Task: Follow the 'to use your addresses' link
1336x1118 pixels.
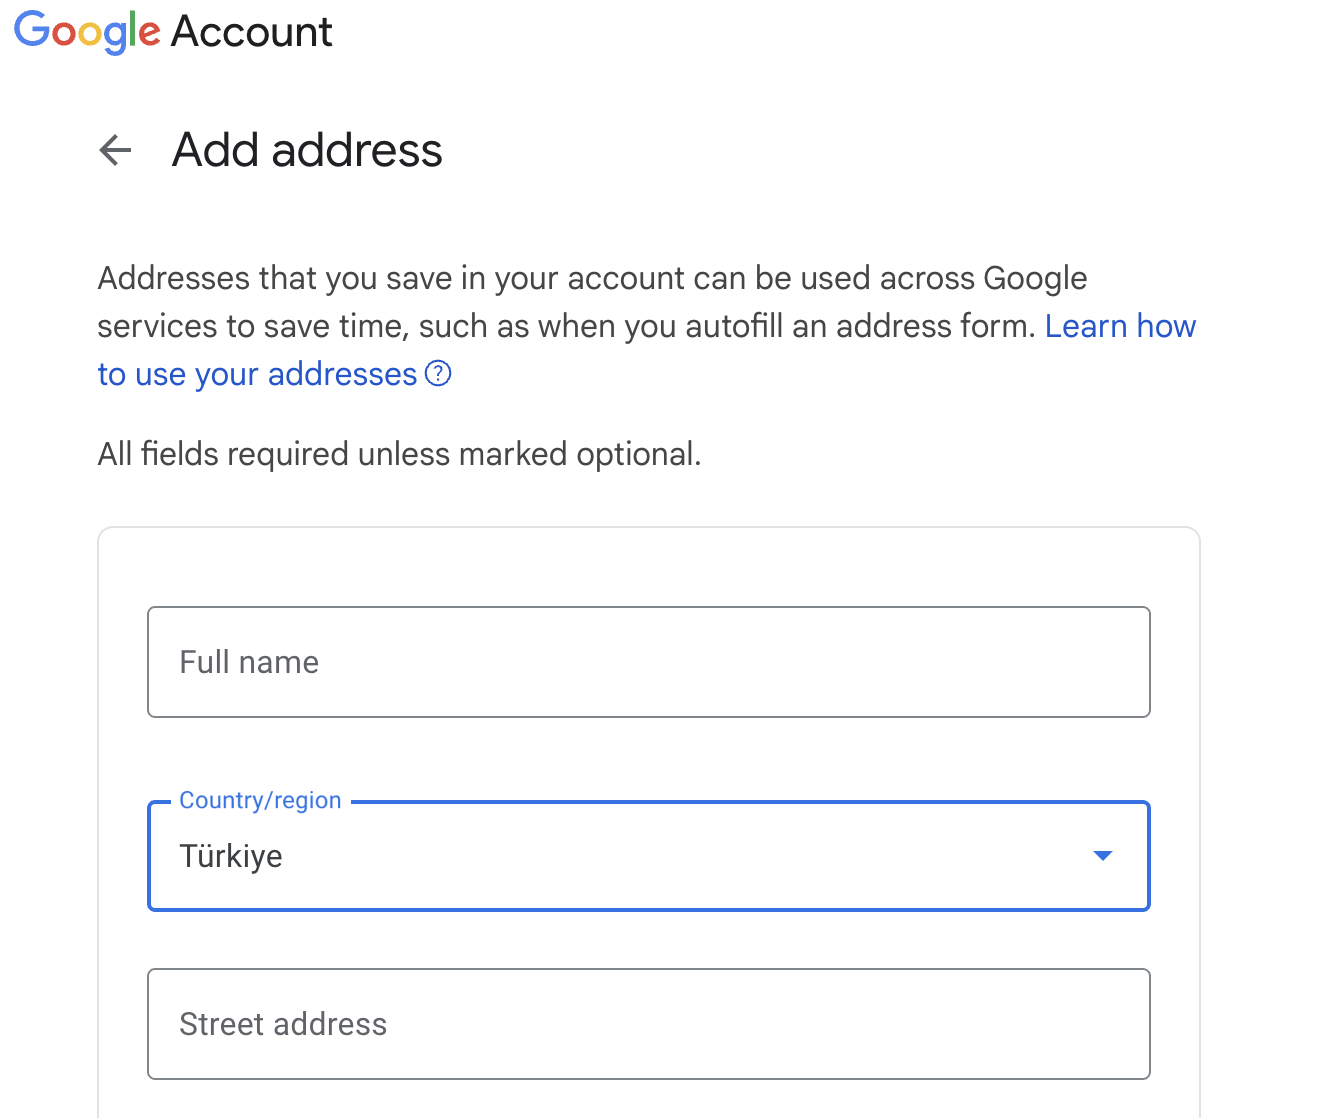Action: coord(257,374)
